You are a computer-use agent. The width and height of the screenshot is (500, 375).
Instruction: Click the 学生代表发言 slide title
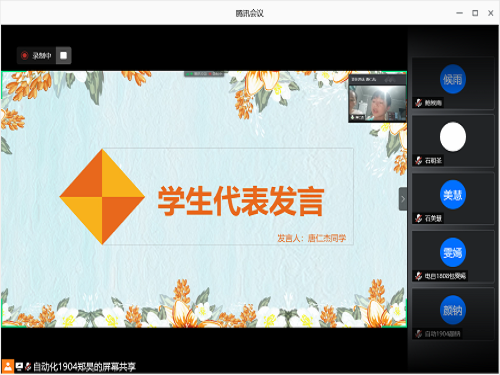point(241,201)
